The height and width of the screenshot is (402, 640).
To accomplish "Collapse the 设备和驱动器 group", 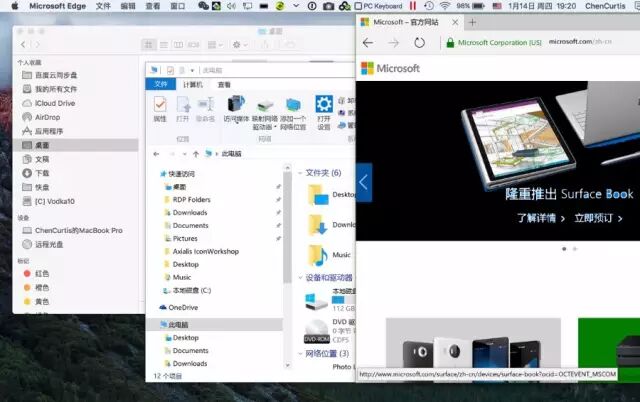I will 300,278.
